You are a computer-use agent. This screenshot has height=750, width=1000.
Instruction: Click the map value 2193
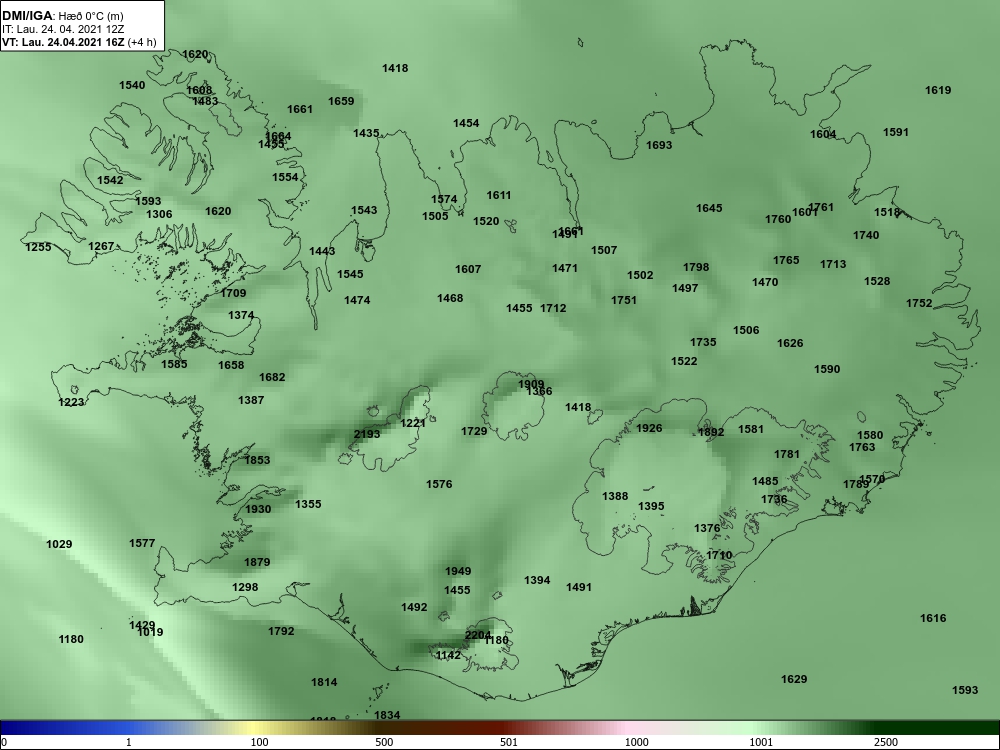(367, 434)
